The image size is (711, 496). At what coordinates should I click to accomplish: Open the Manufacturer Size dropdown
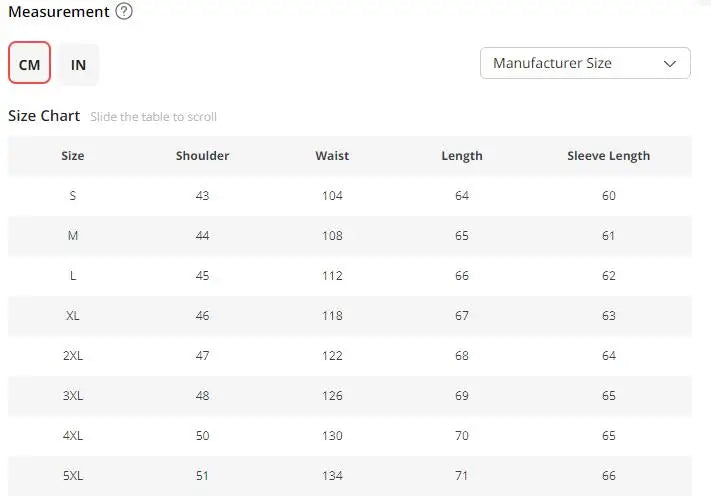[x=584, y=63]
